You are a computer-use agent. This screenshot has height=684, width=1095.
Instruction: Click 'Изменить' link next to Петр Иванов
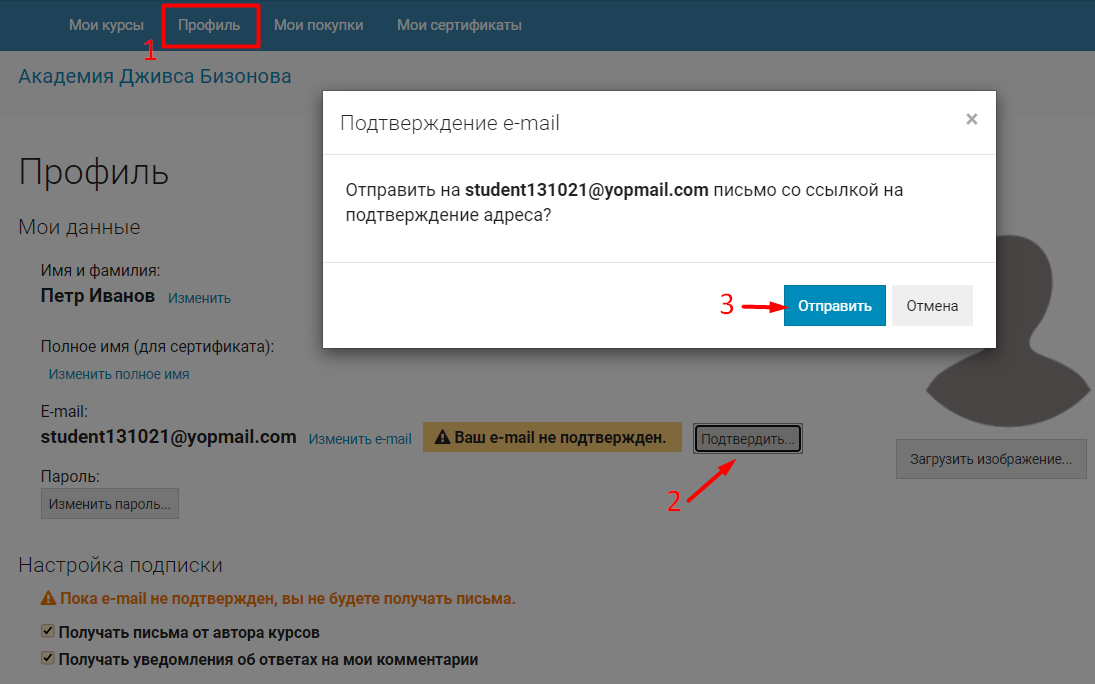199,298
